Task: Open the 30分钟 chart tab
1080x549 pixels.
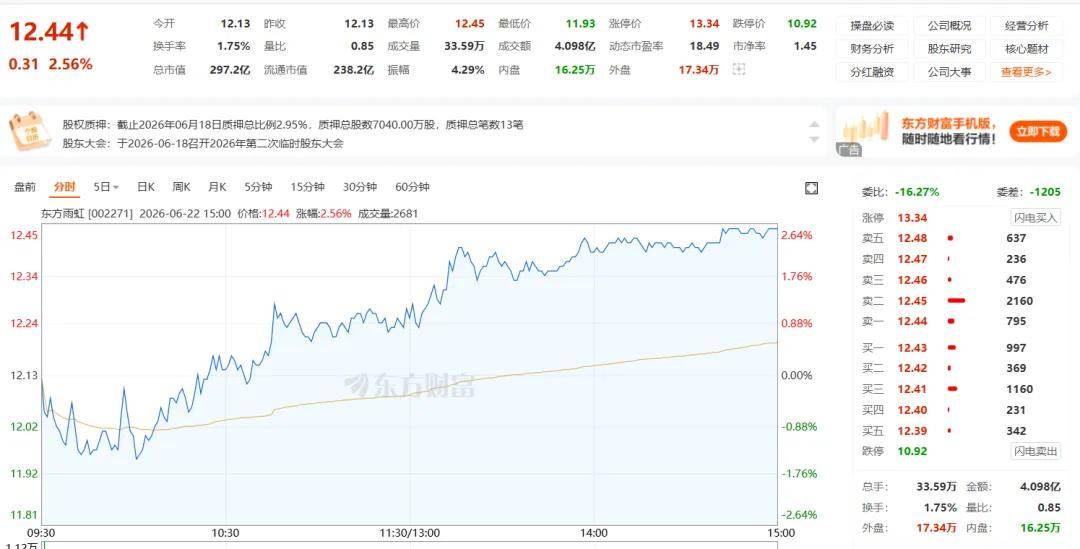Action: pos(360,187)
